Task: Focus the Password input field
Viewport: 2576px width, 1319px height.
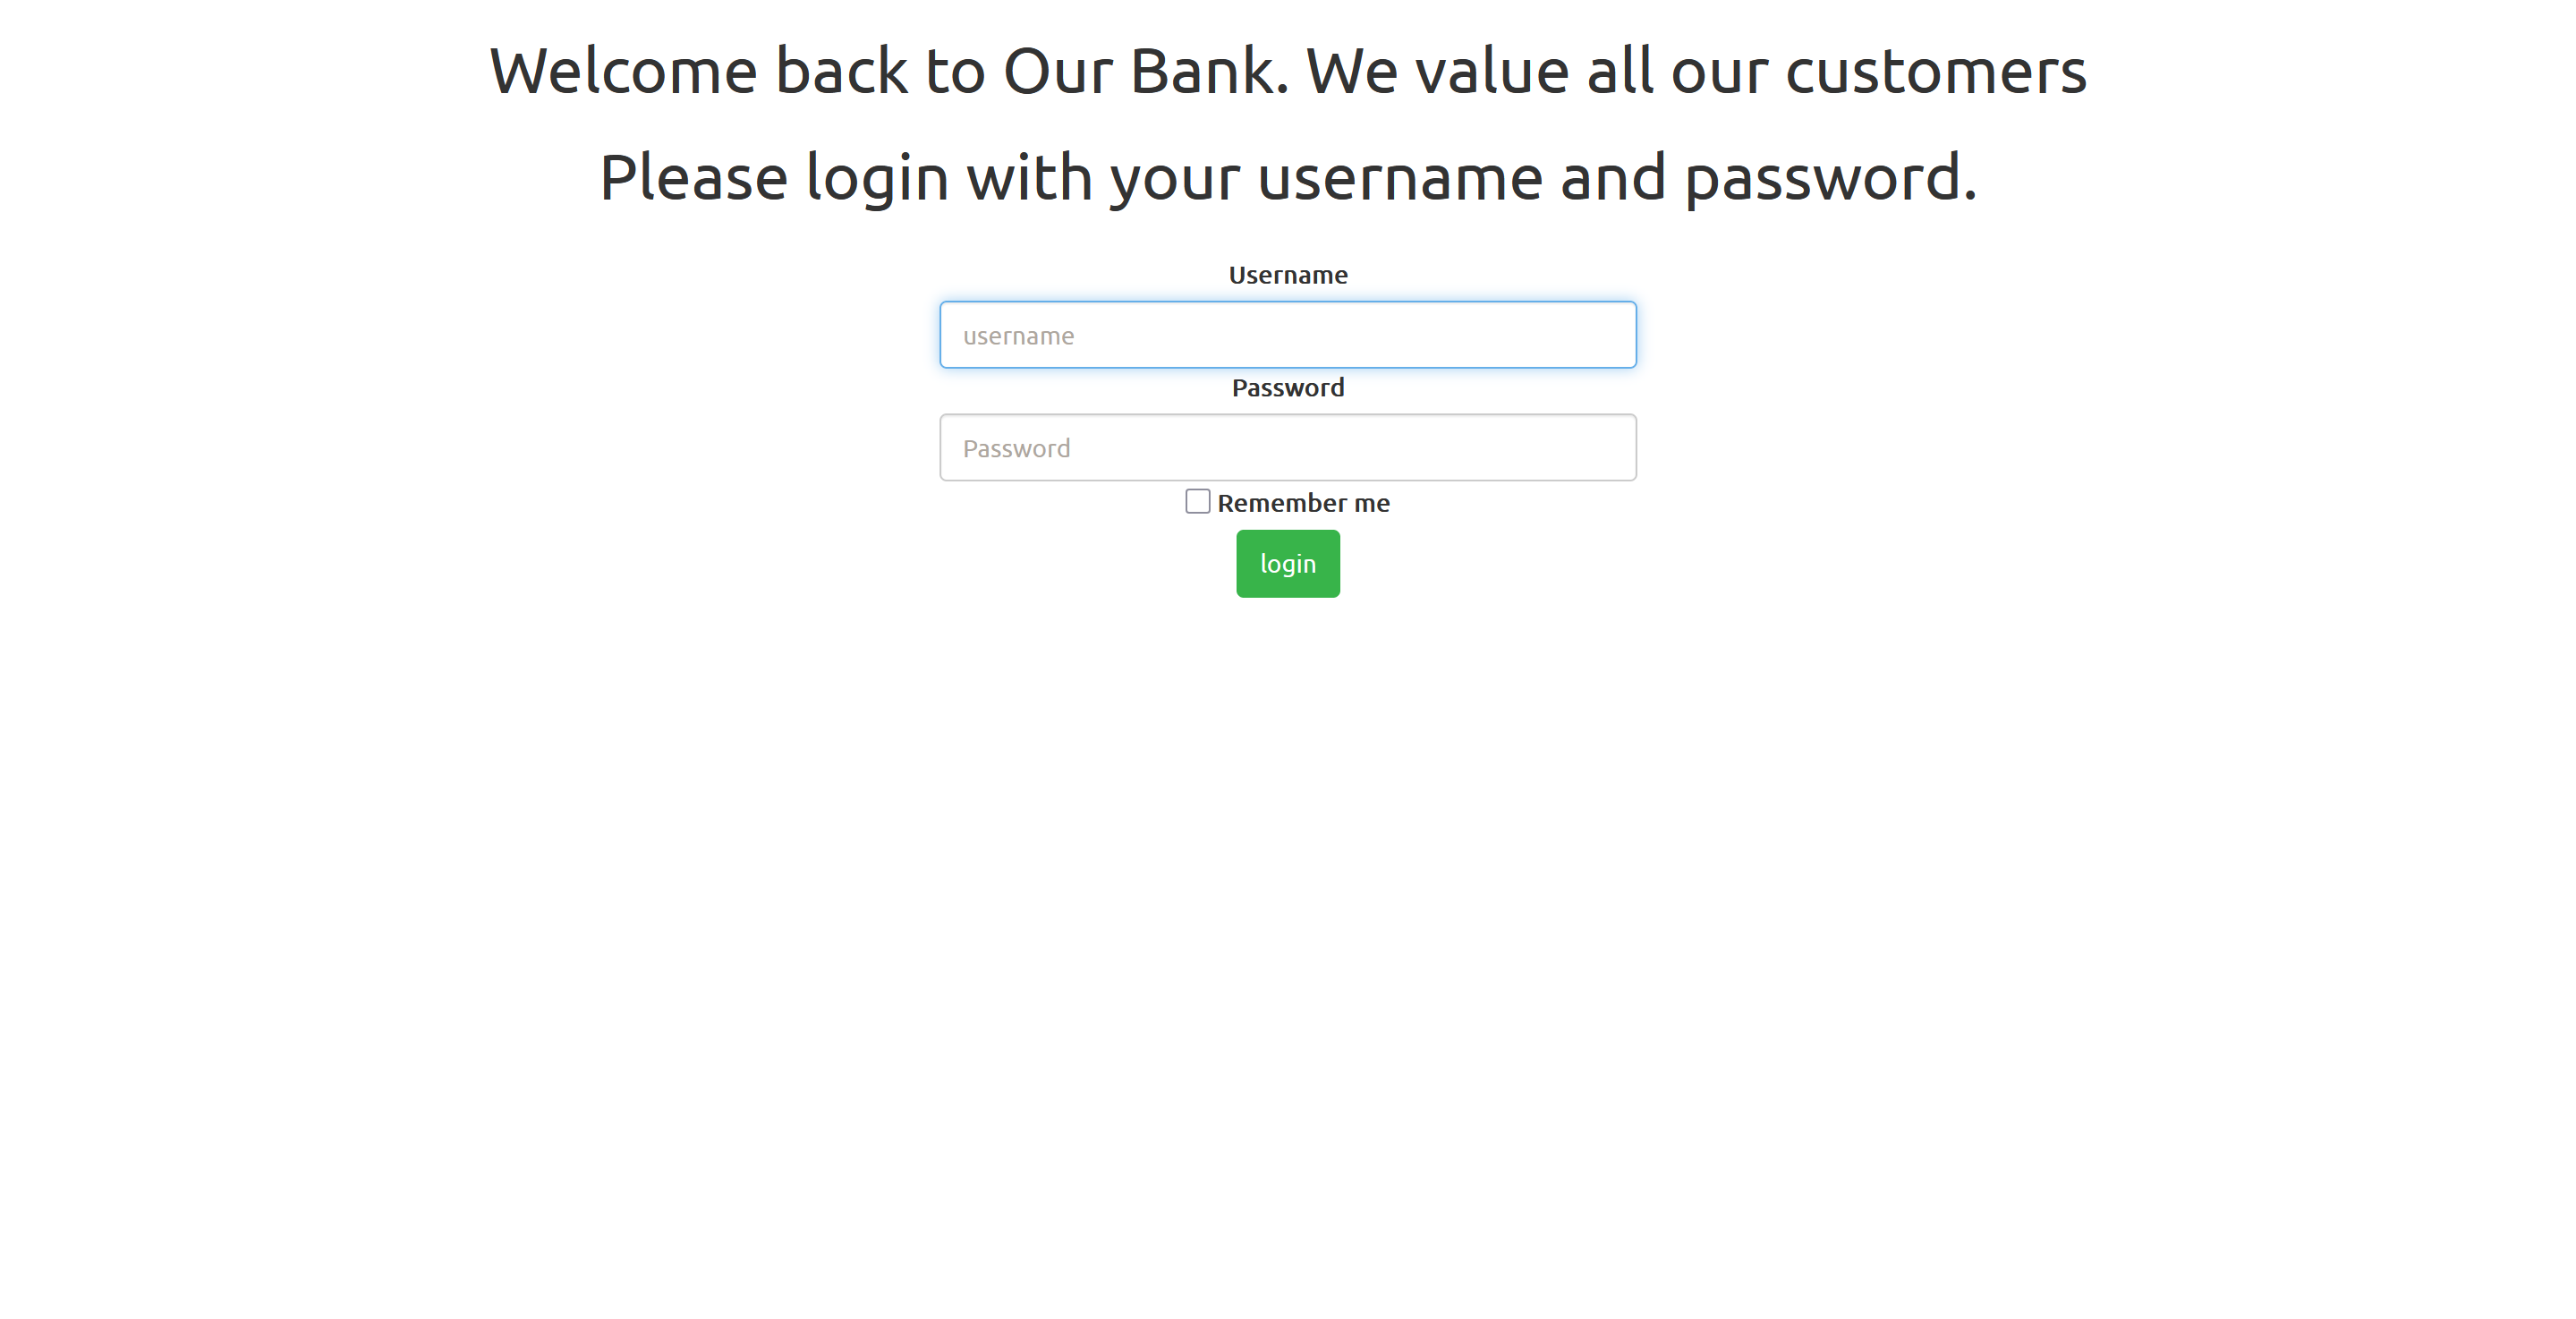Action: coord(1287,448)
